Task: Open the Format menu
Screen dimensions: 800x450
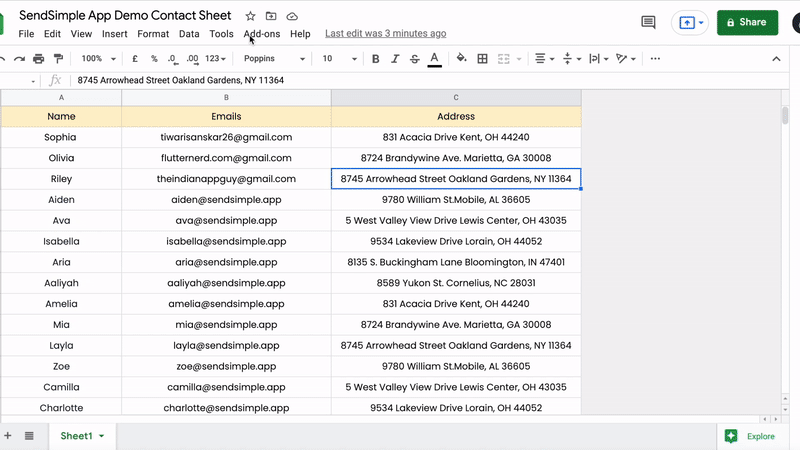Action: 153,34
